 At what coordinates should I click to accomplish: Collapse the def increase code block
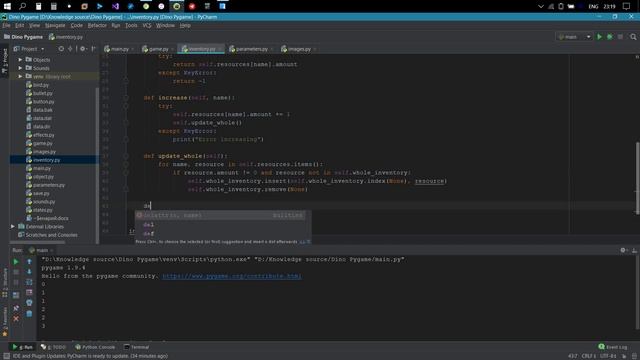[x=126, y=98]
